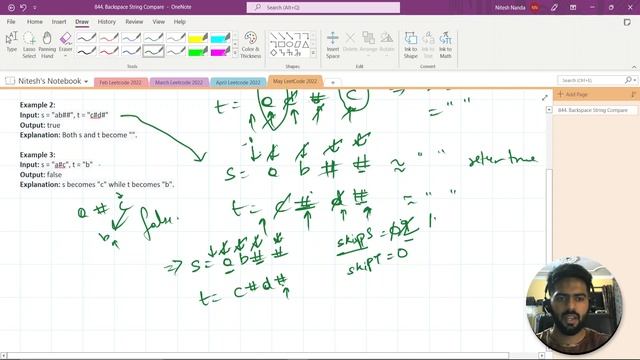
Task: Open March Leetcode 2022 section
Action: click(x=179, y=82)
